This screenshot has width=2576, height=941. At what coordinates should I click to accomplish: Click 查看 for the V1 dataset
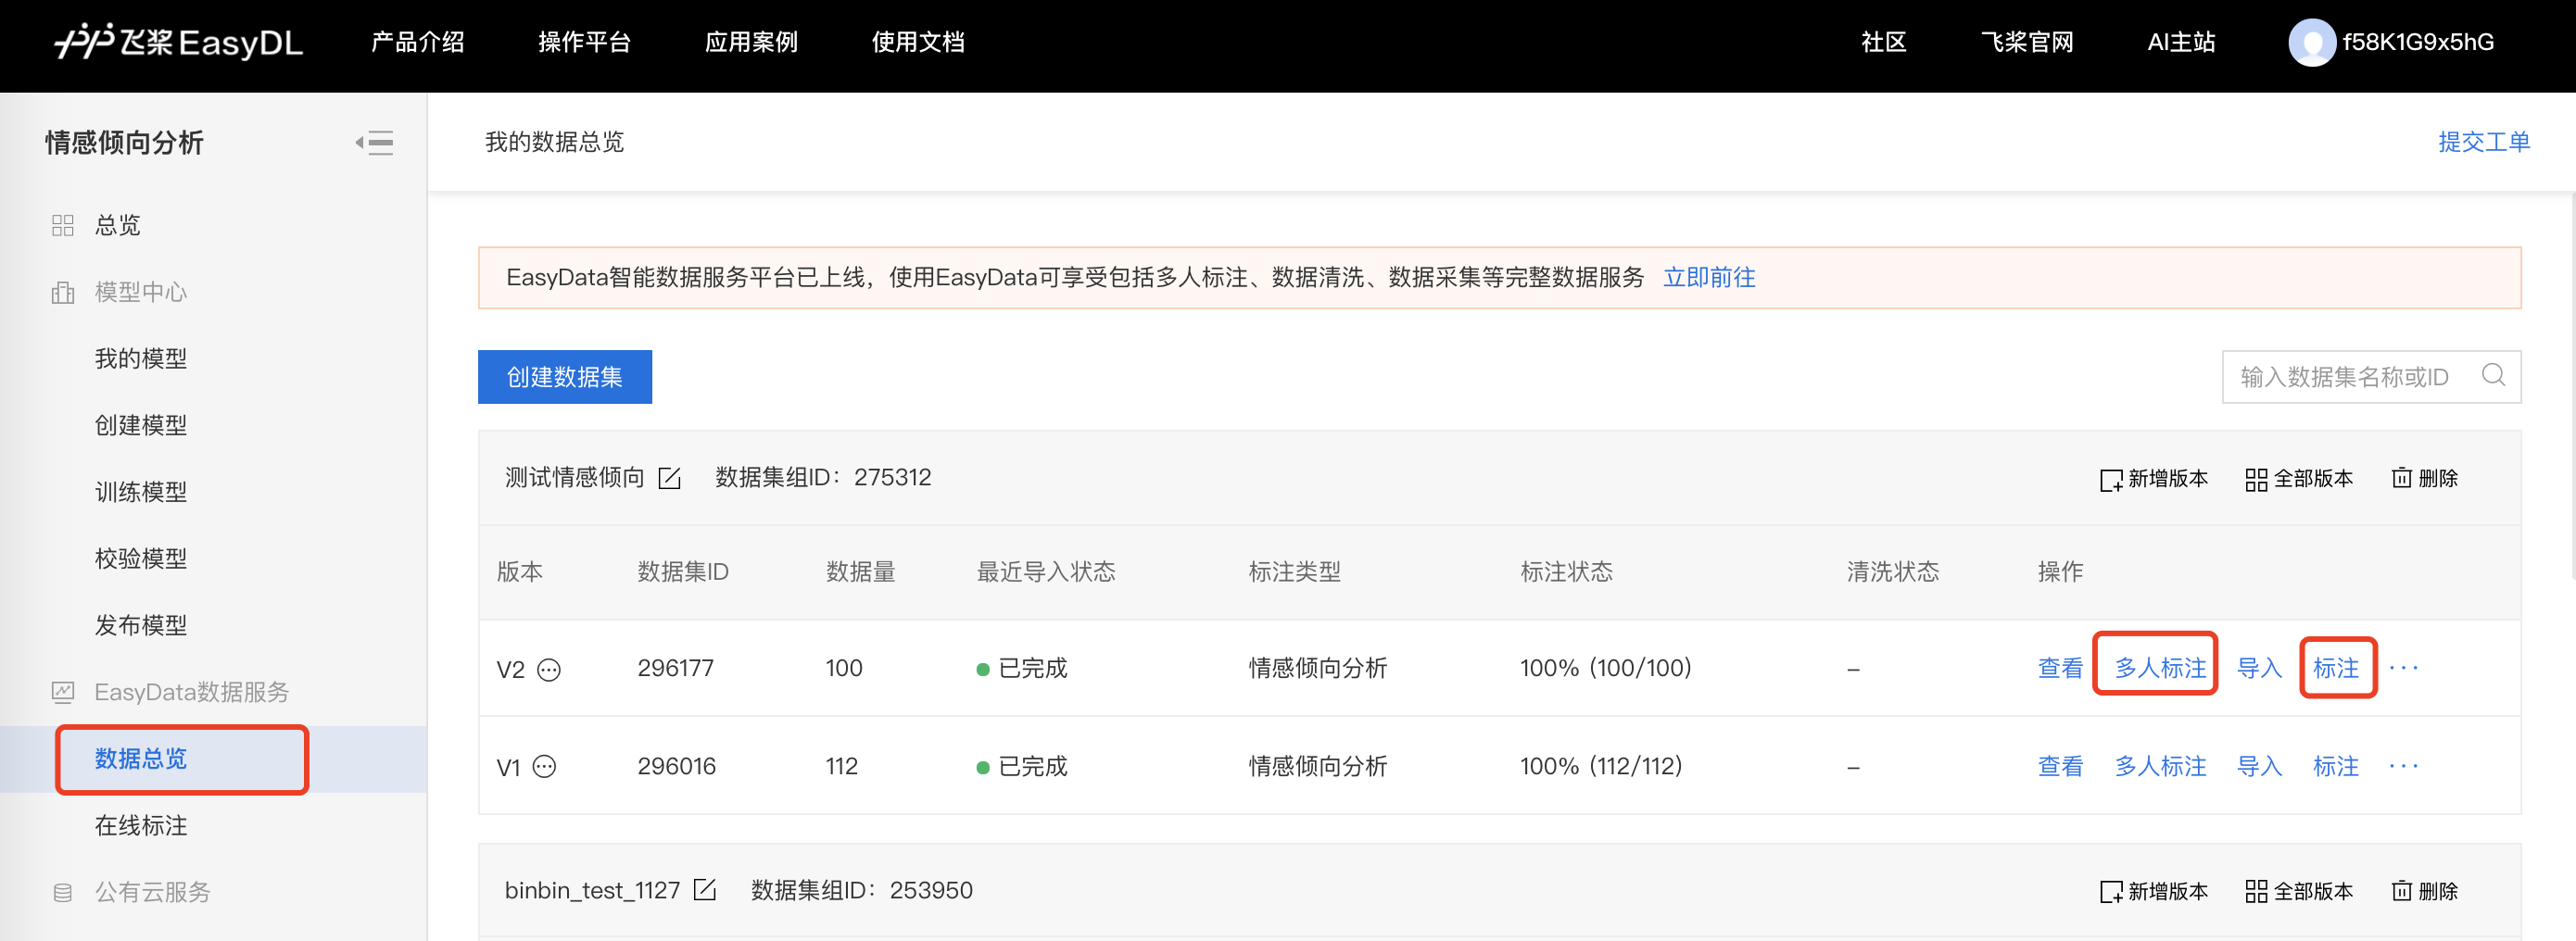click(2061, 766)
